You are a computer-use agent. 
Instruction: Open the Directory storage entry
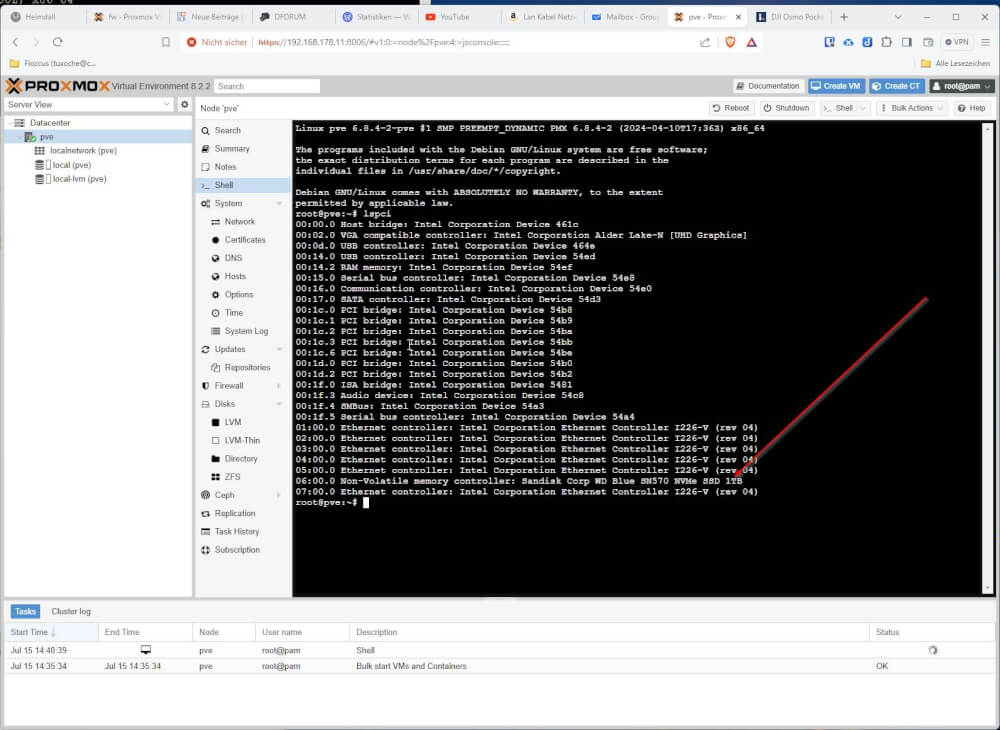point(240,458)
